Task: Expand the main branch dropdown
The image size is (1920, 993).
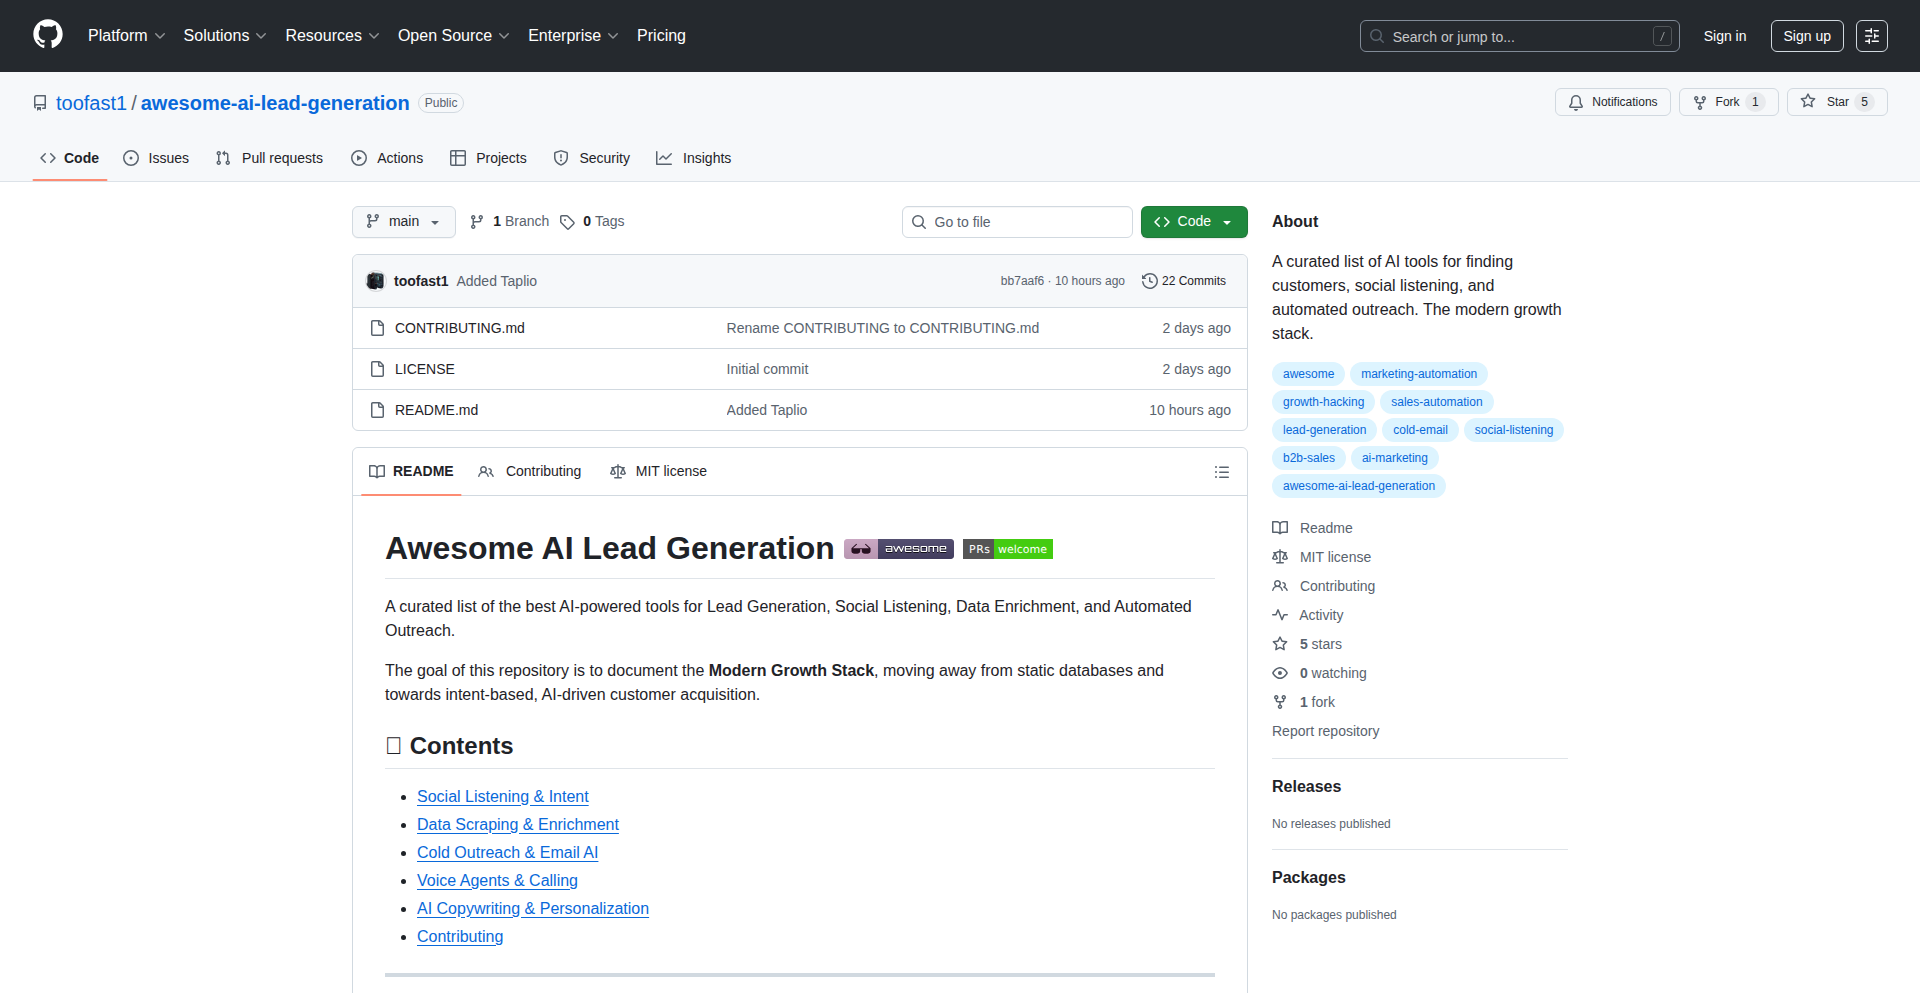Action: (403, 222)
